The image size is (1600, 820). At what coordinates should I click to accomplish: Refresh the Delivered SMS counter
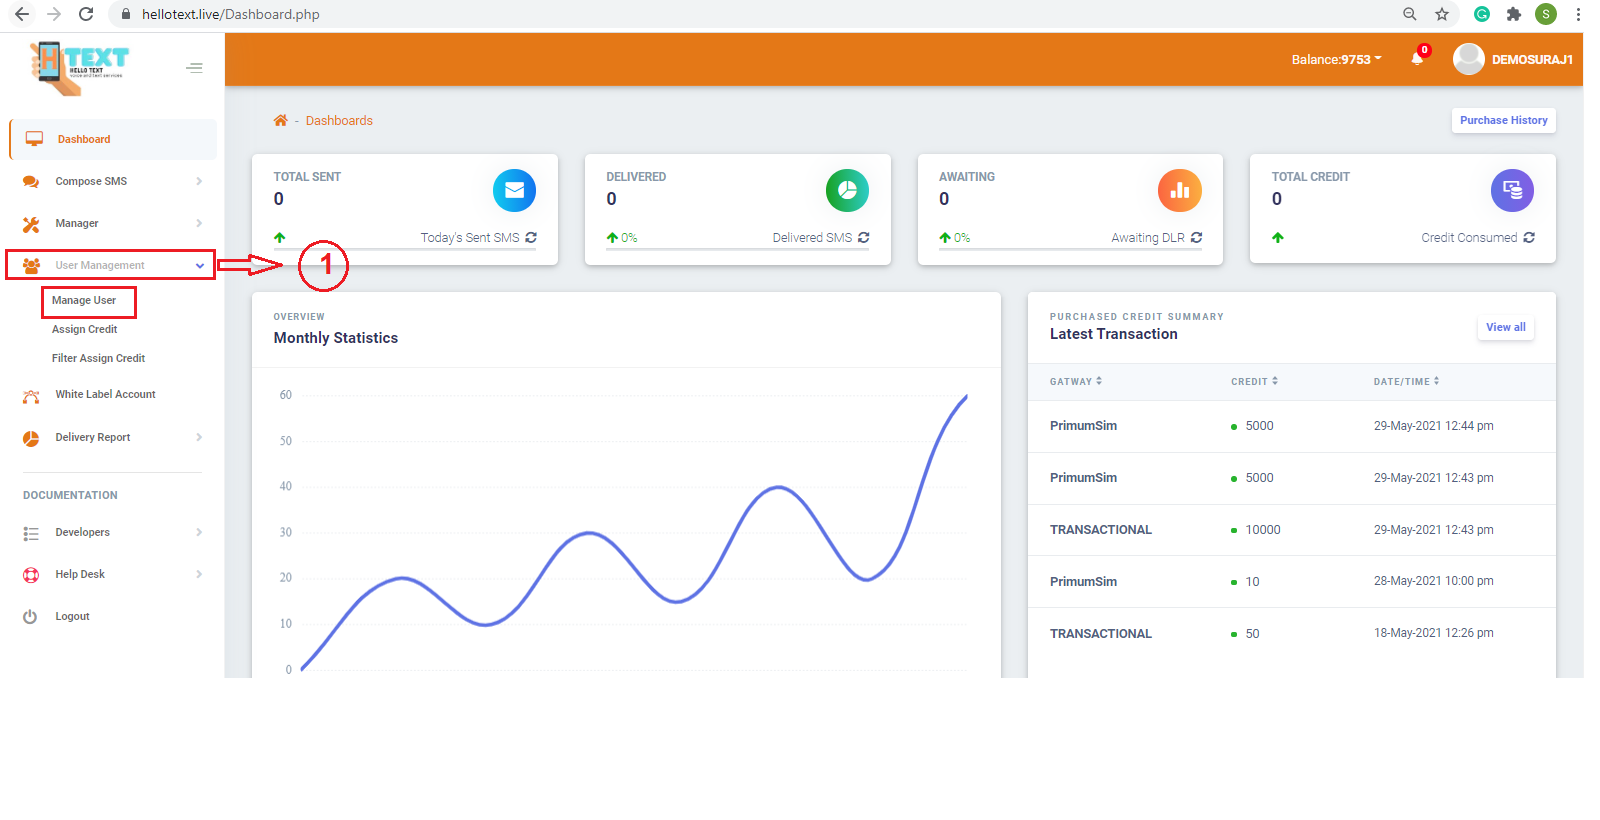(x=864, y=238)
